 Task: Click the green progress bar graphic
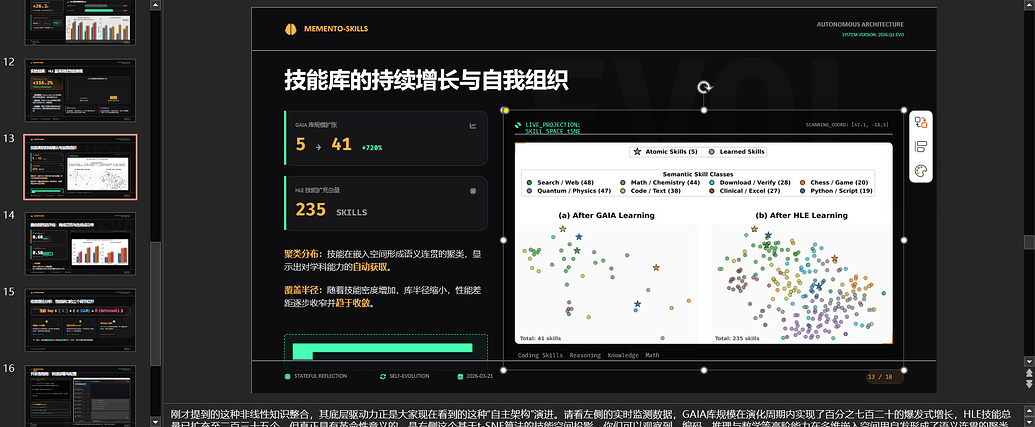click(383, 350)
